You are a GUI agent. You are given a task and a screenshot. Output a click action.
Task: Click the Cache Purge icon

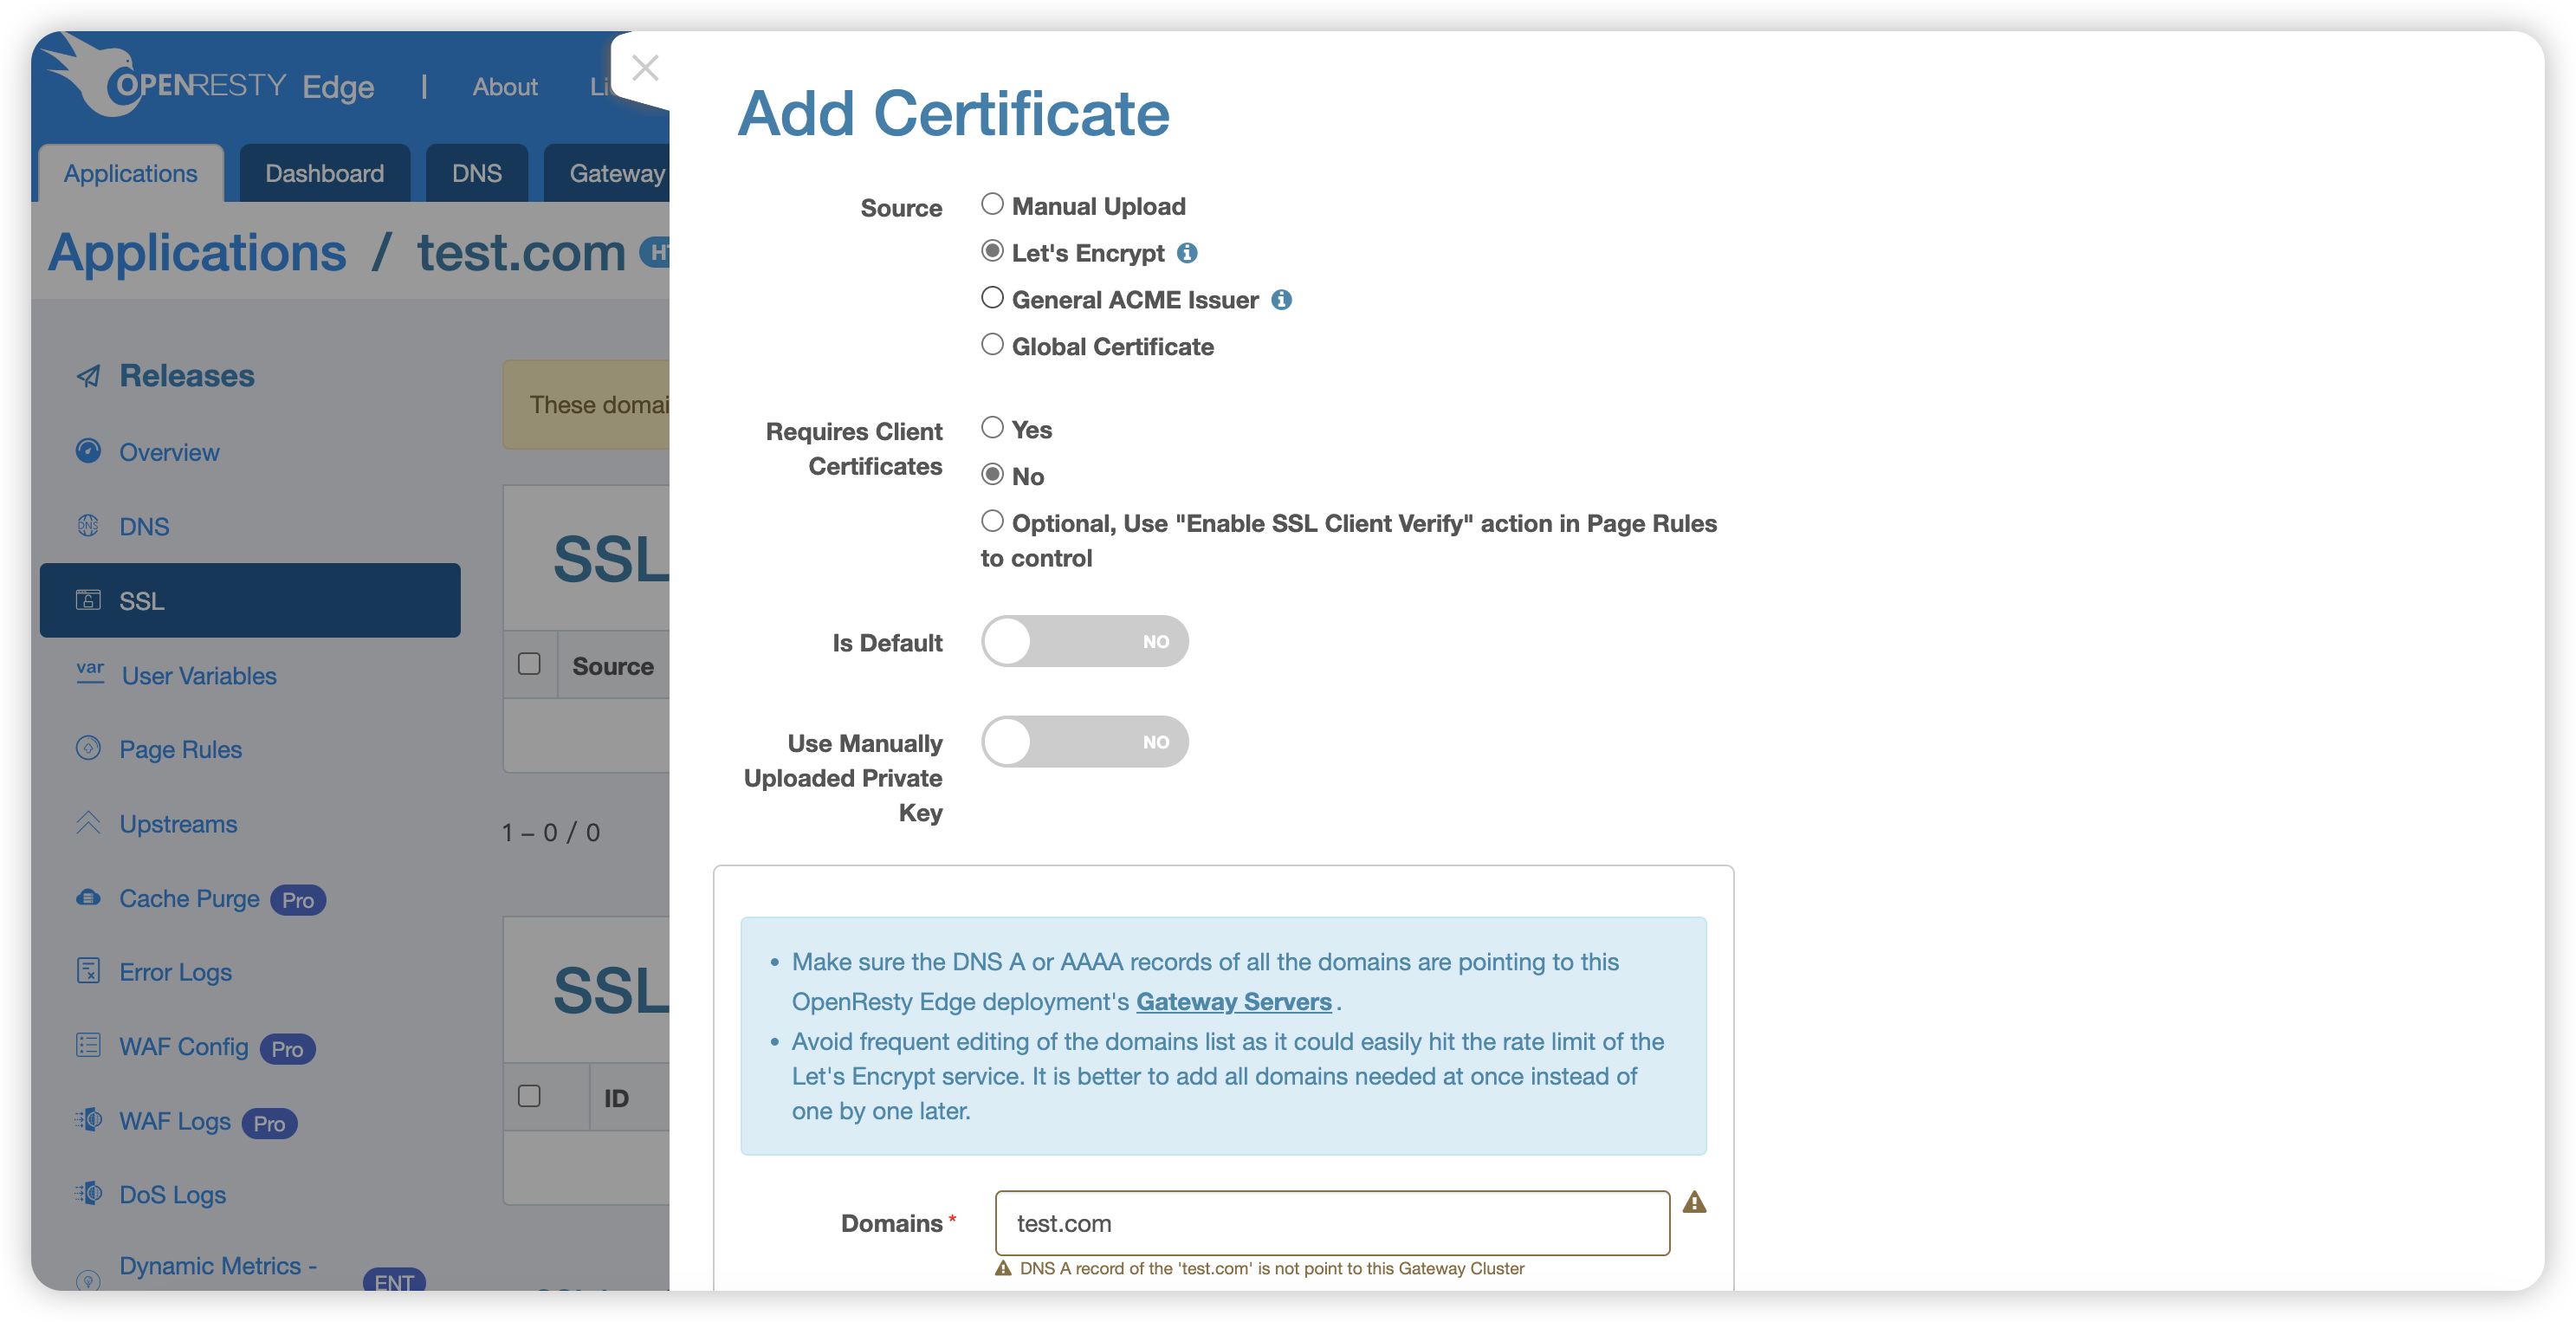coord(89,897)
